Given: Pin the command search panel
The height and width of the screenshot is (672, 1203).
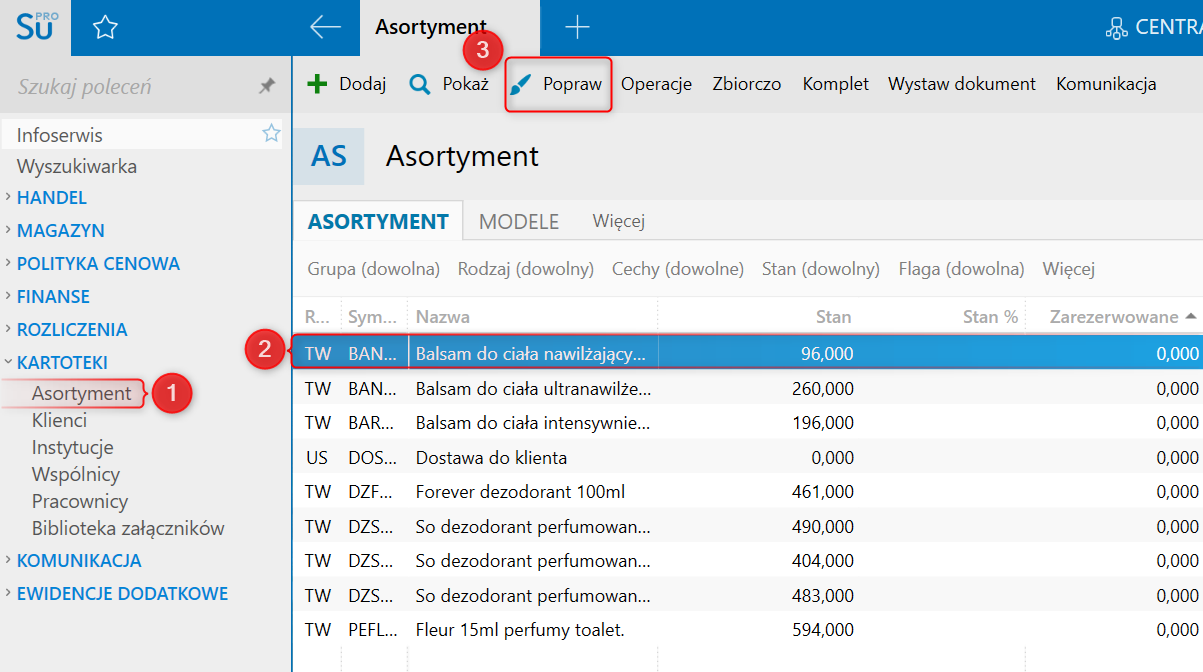Looking at the screenshot, I should pos(266,87).
